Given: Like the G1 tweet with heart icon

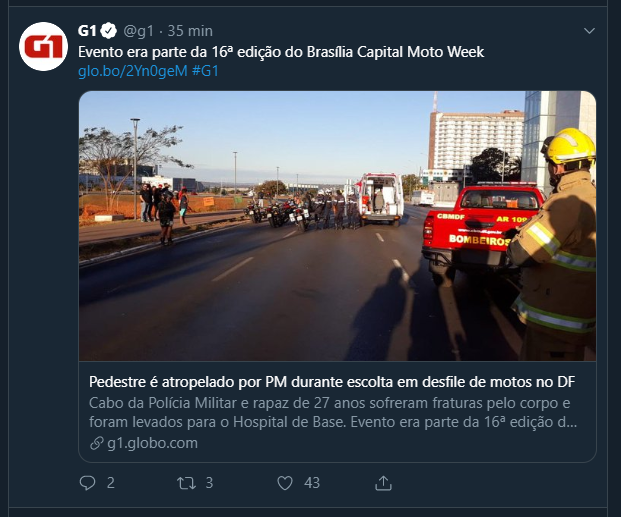Looking at the screenshot, I should point(285,483).
